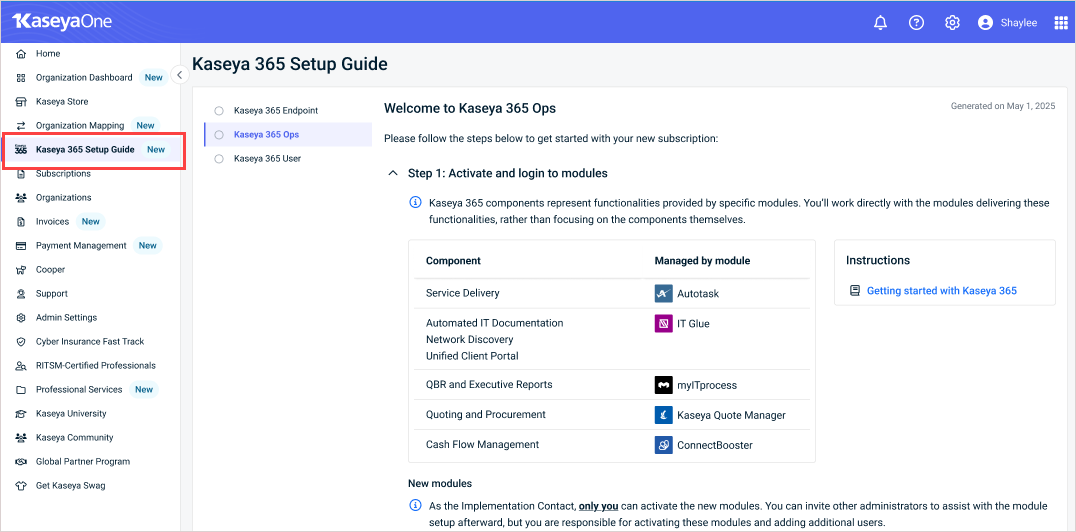Open RITSM-Certified Professionals
The height and width of the screenshot is (532, 1076).
[95, 366]
